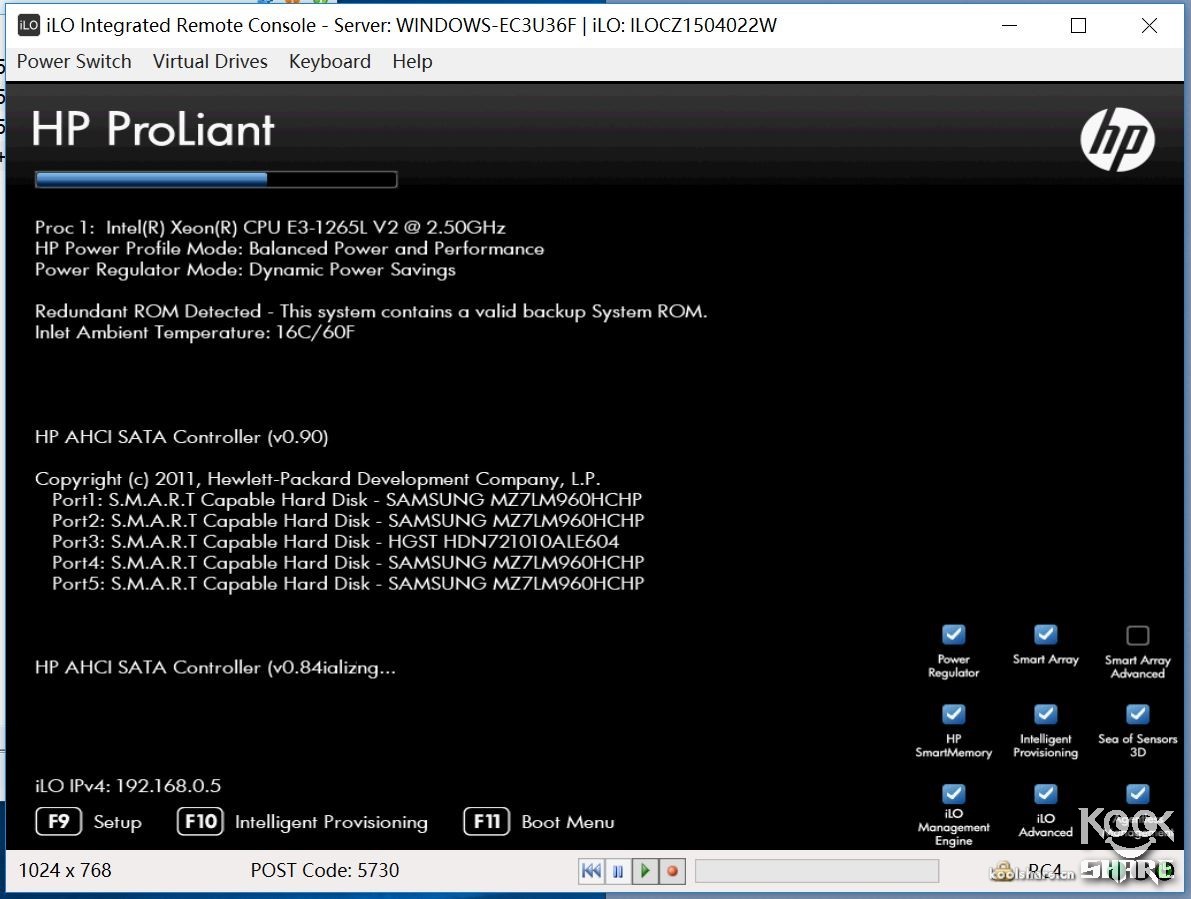Click the POST progress bar
This screenshot has width=1191, height=899.
click(x=216, y=179)
